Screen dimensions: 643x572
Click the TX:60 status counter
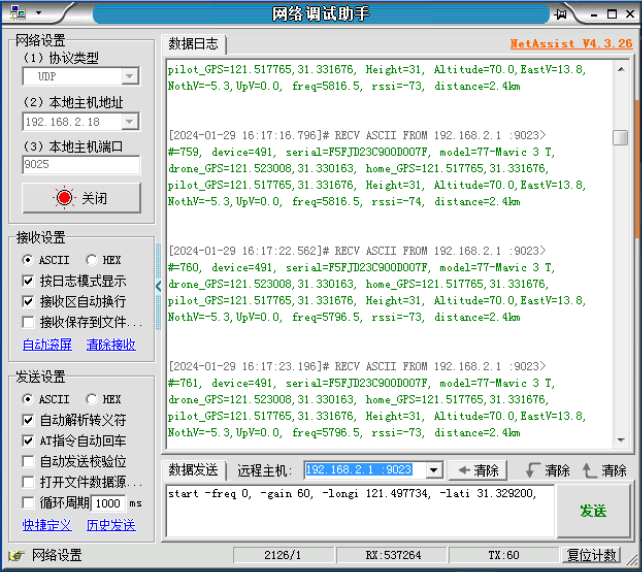pyautogui.click(x=504, y=556)
